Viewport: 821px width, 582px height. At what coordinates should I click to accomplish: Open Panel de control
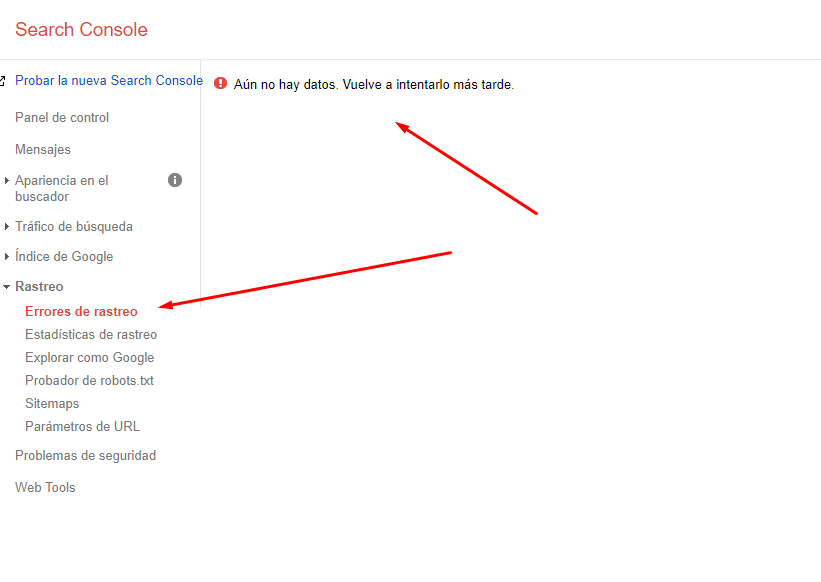tap(62, 118)
